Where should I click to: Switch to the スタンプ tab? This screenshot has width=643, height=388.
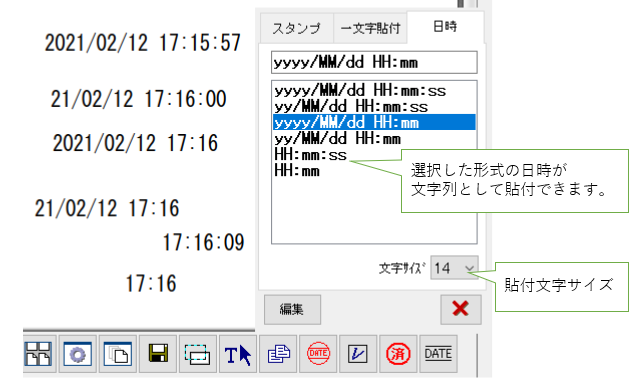coord(296,28)
